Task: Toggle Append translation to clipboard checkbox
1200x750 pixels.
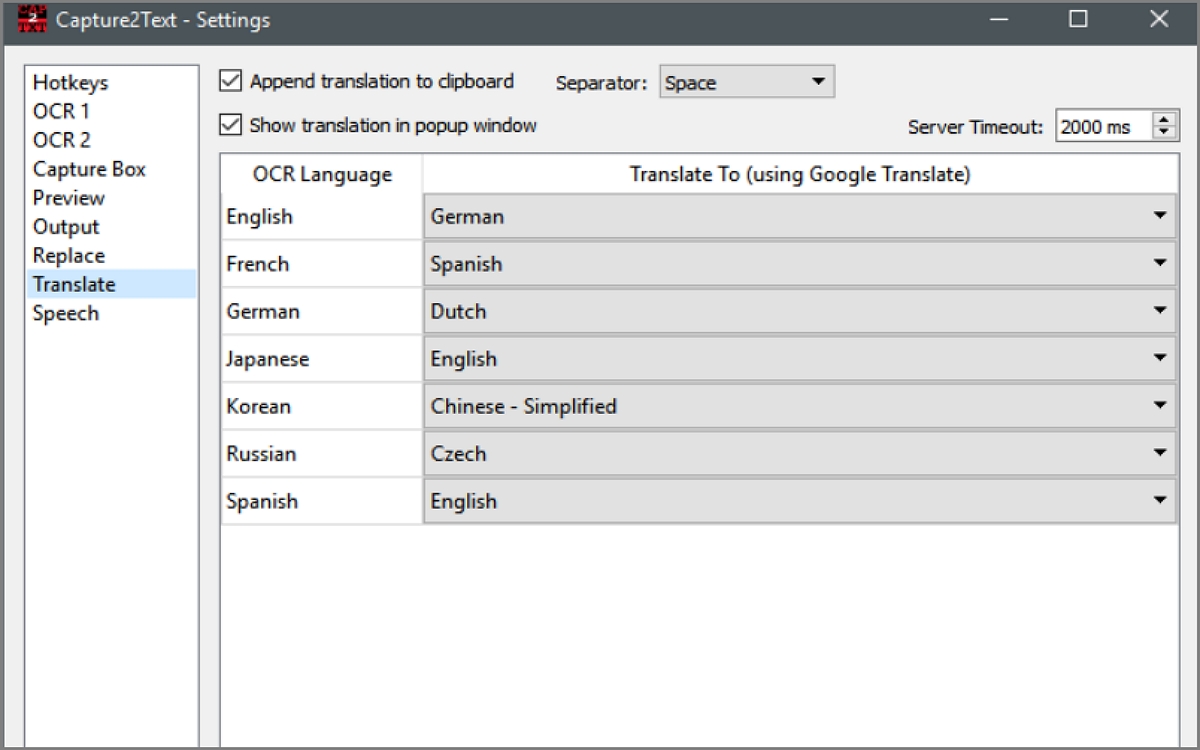Action: click(x=231, y=81)
